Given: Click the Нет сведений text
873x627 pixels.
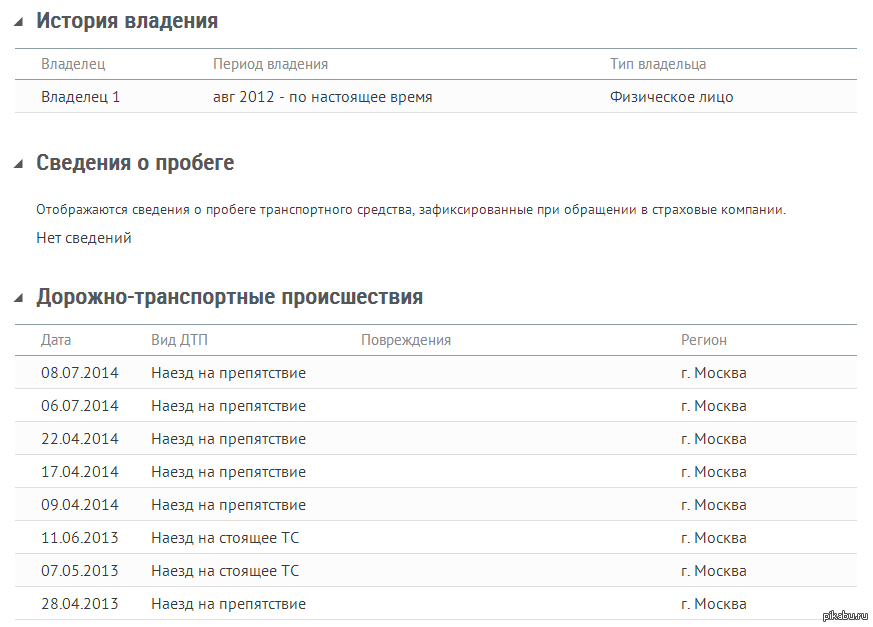Looking at the screenshot, I should pyautogui.click(x=84, y=238).
